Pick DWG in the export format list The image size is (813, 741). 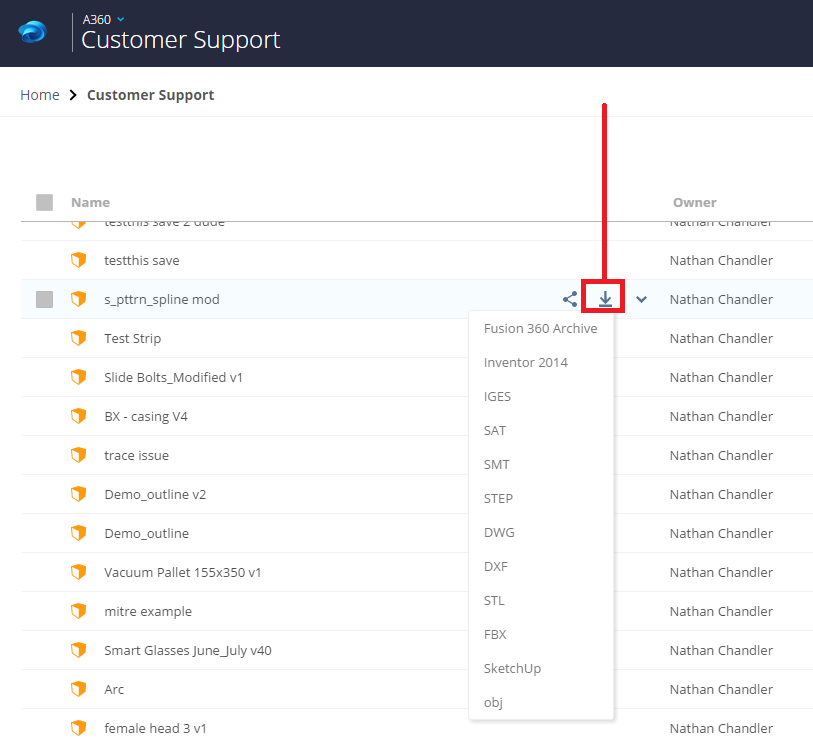499,532
